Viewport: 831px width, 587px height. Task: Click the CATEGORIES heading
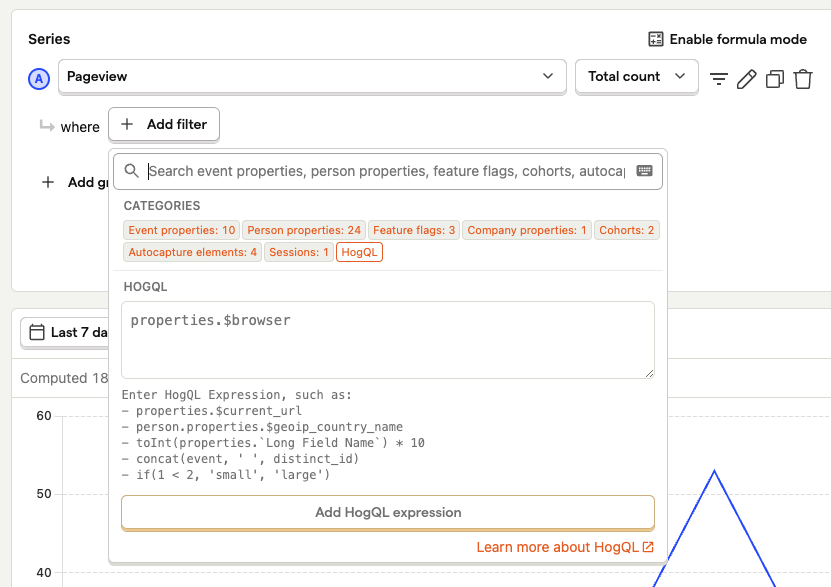pyautogui.click(x=162, y=206)
